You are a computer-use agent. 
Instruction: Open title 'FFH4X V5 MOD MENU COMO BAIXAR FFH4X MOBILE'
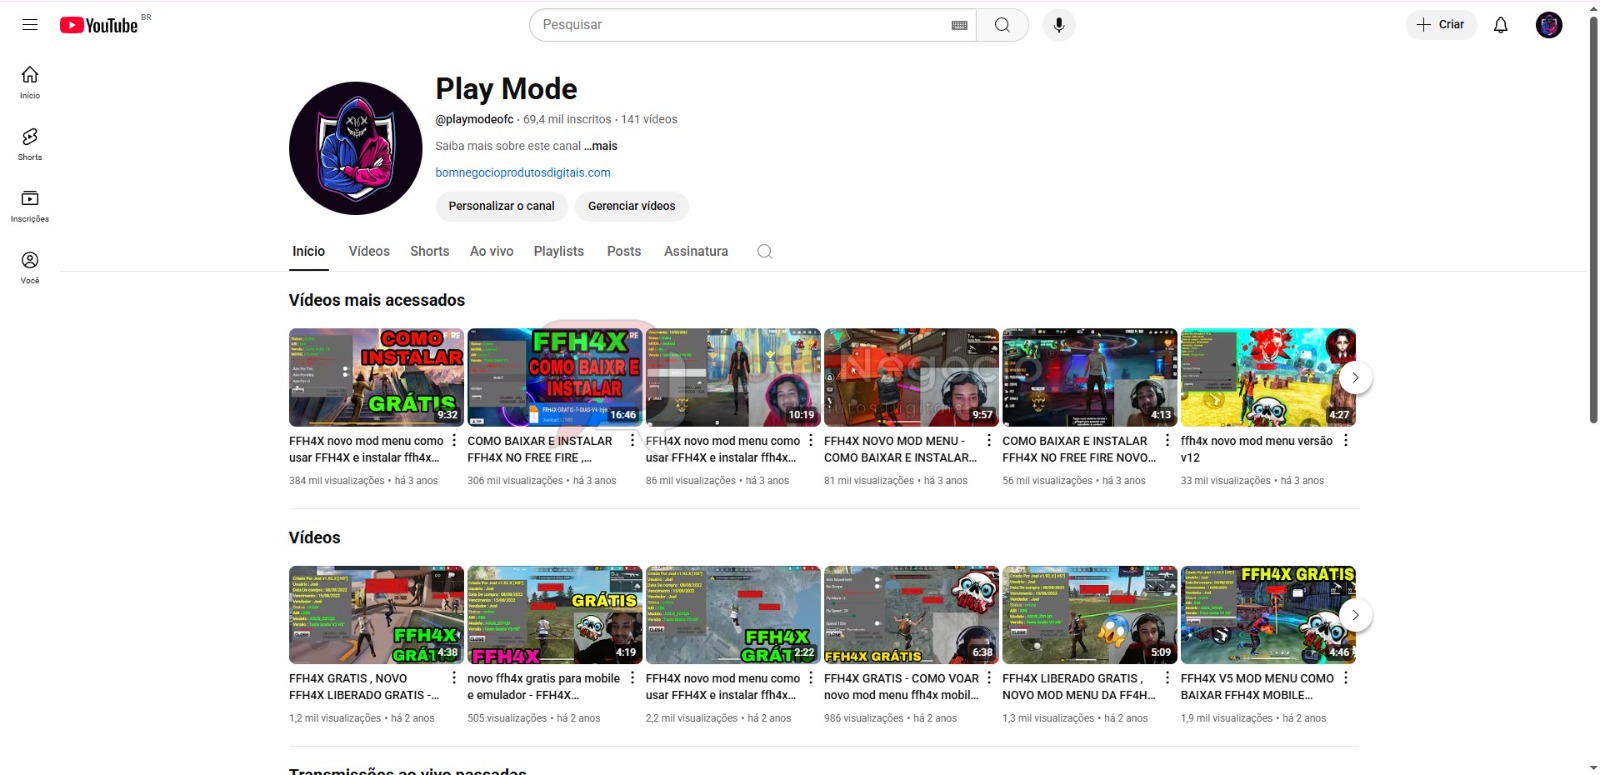coord(1258,687)
